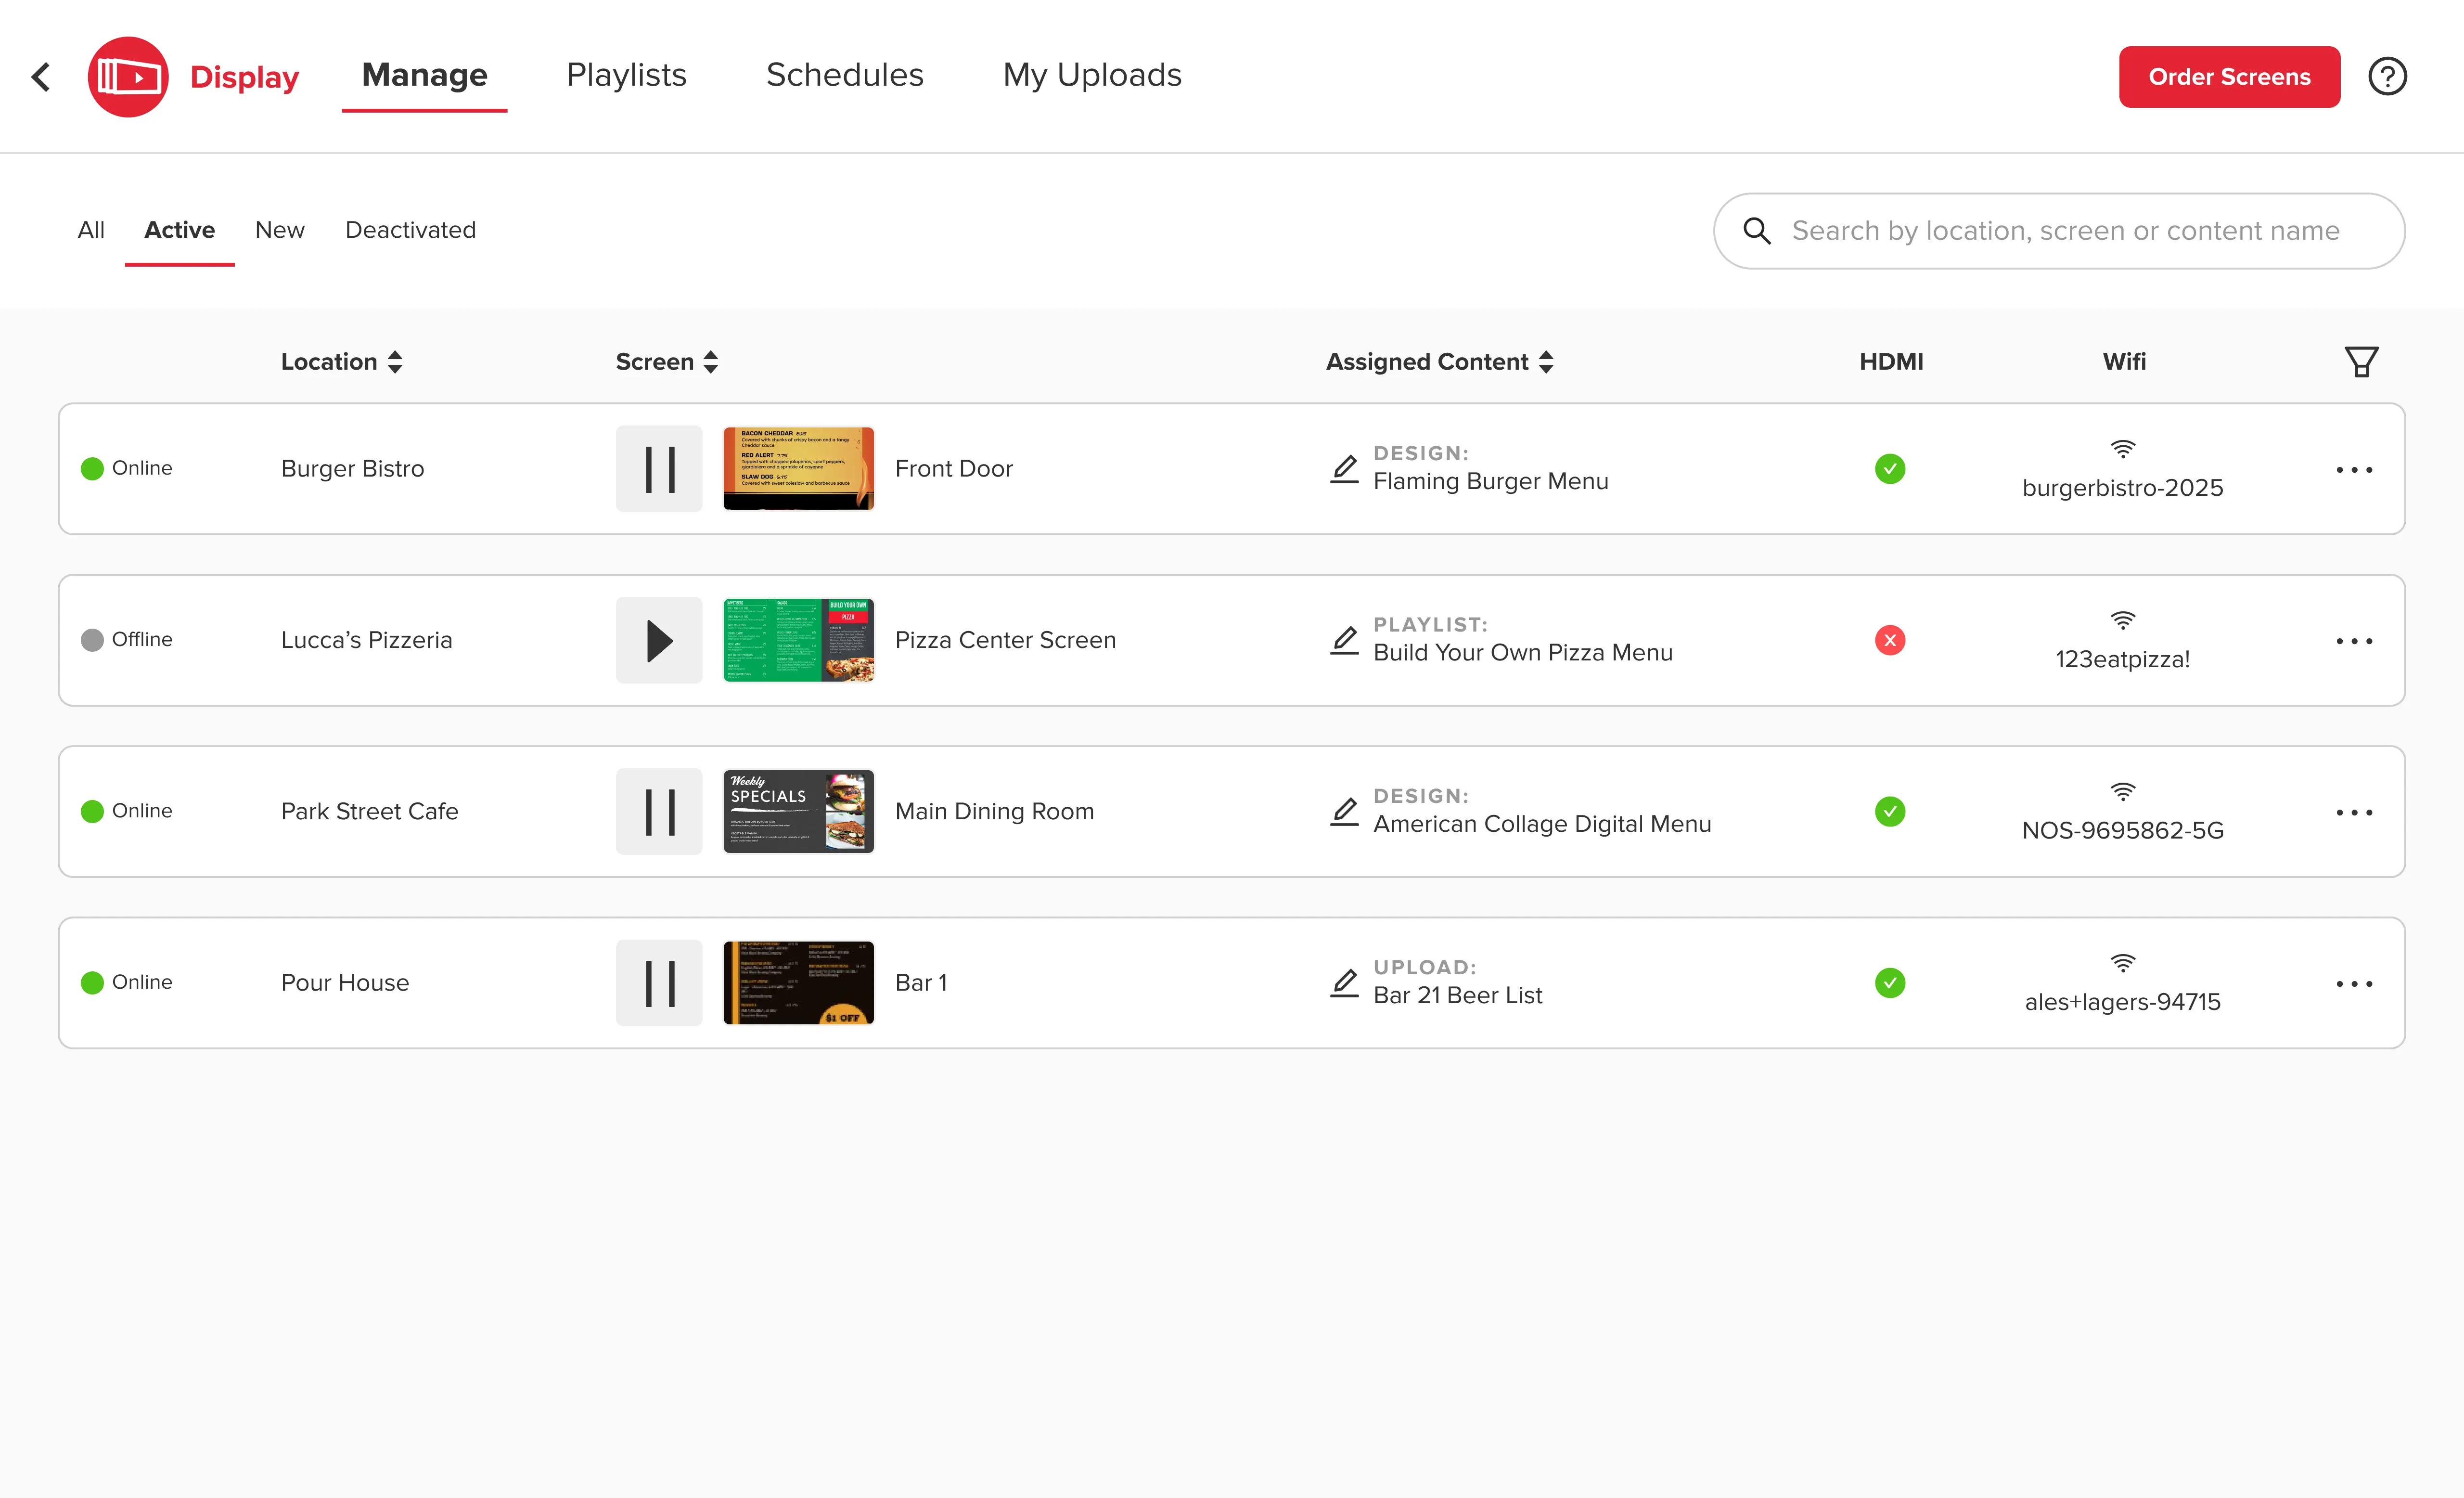Open the Schedules tab
Viewport: 2464px width, 1498px height.
tap(844, 75)
